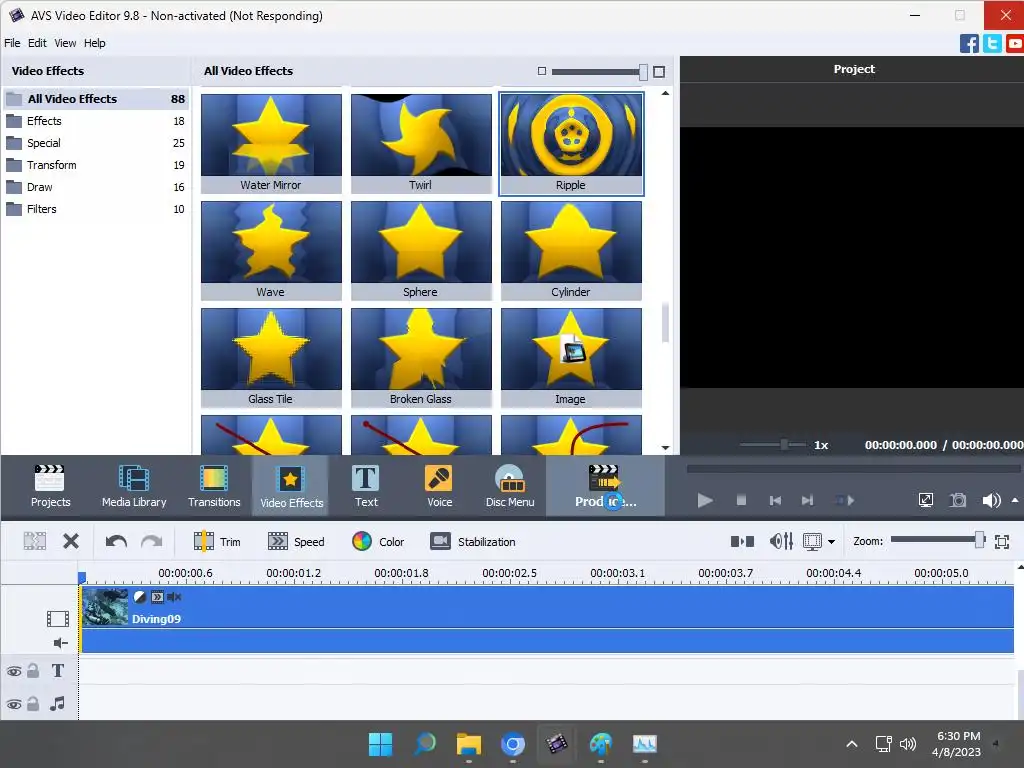The height and width of the screenshot is (768, 1024).
Task: Toggle audio track lock
Action: click(33, 704)
